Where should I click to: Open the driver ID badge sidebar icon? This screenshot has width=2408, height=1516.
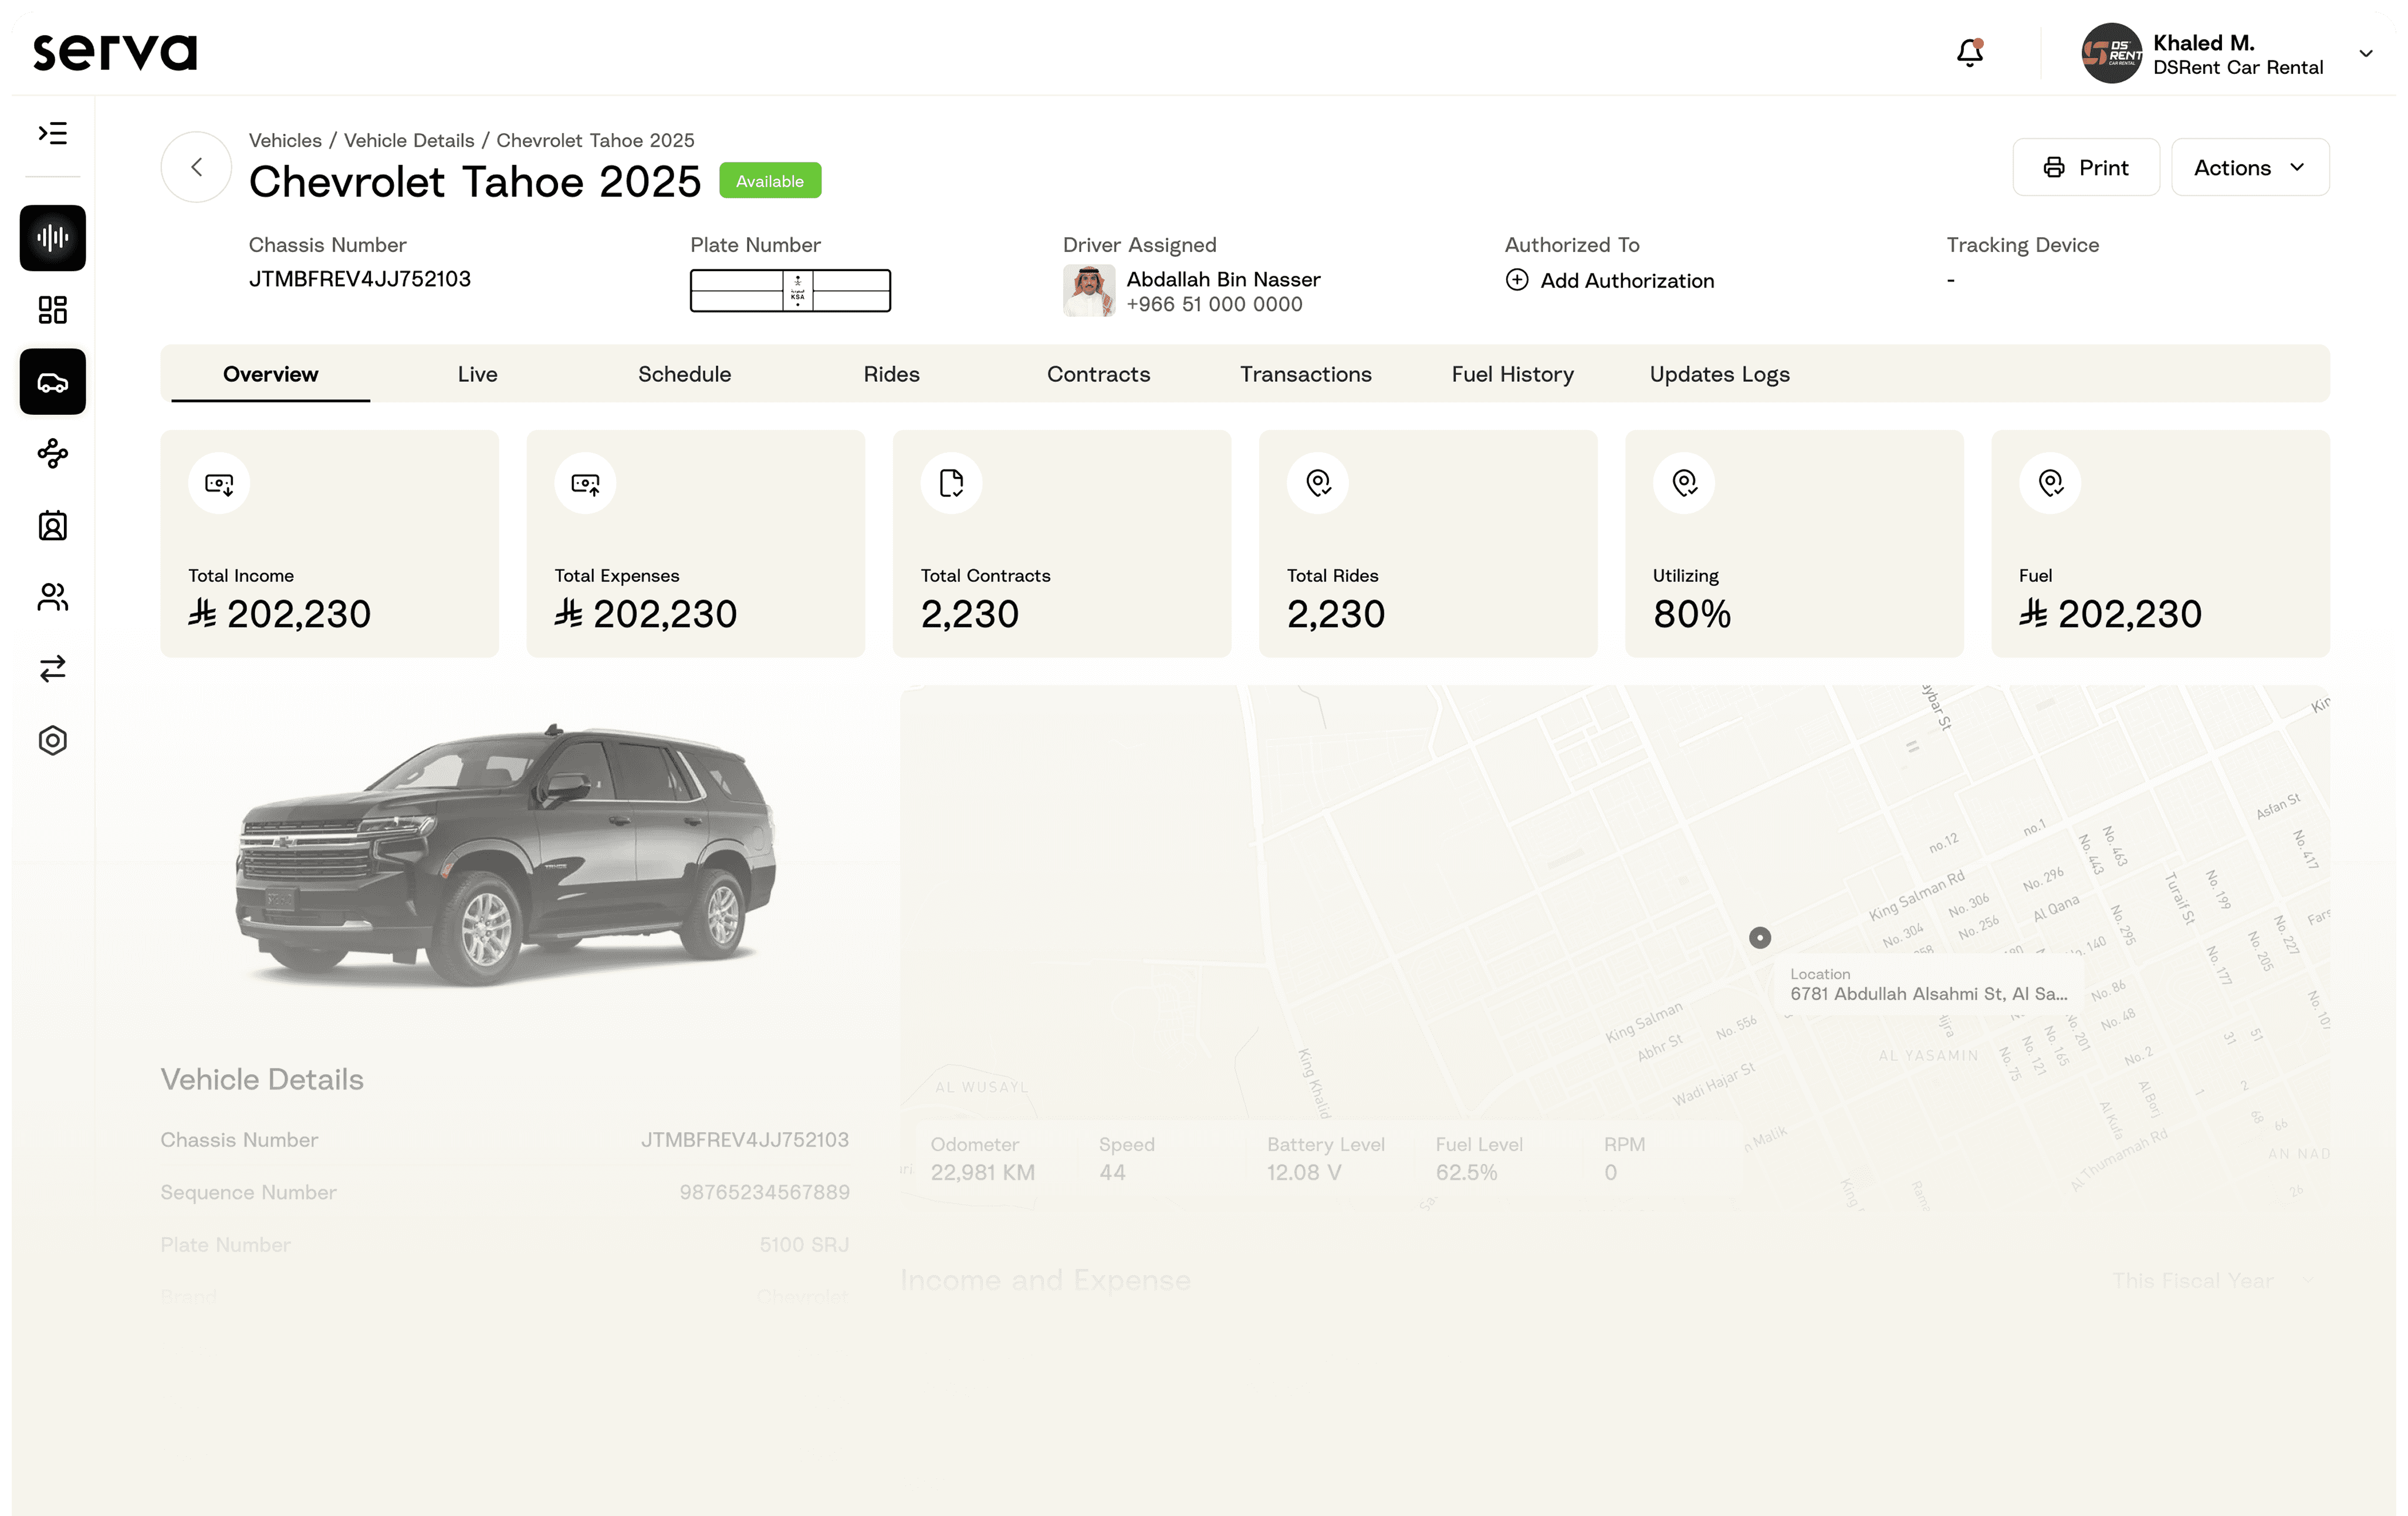coord(52,526)
